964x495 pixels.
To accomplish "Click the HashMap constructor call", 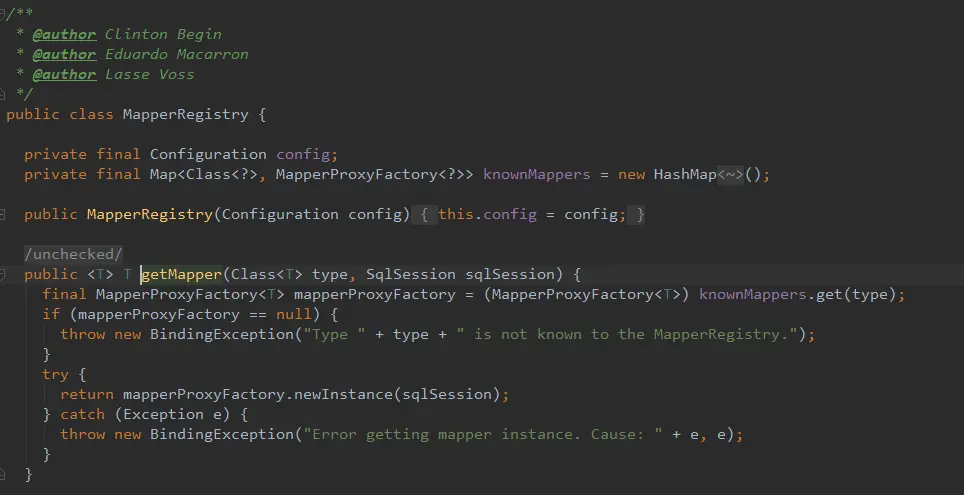I will click(685, 175).
